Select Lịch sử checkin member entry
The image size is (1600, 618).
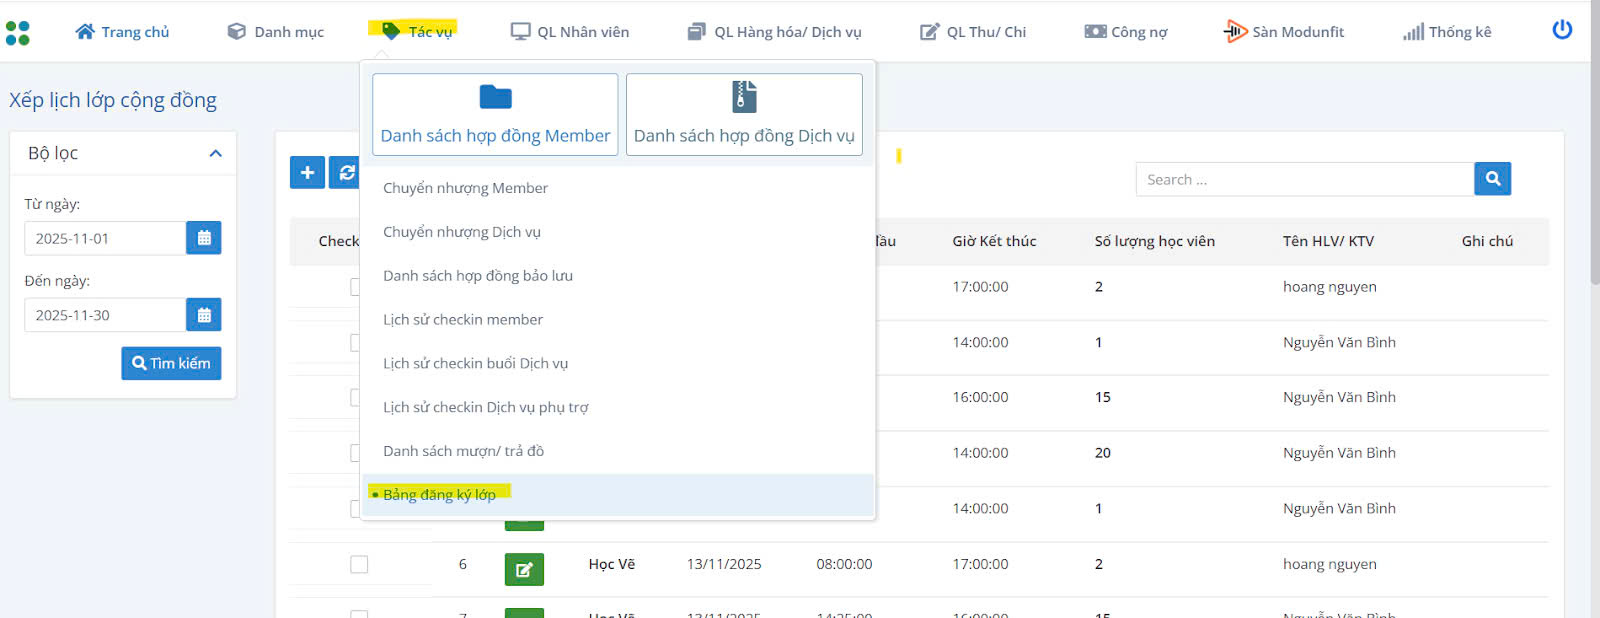[x=463, y=320]
